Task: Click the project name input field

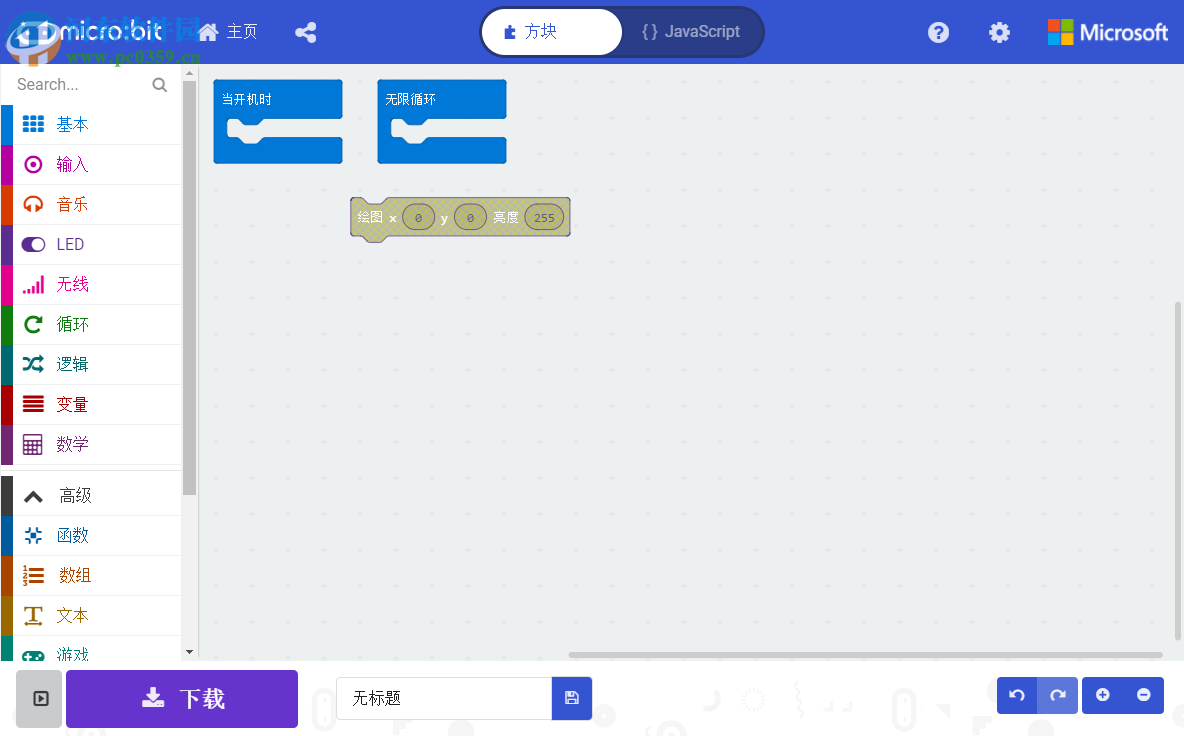Action: [x=443, y=698]
